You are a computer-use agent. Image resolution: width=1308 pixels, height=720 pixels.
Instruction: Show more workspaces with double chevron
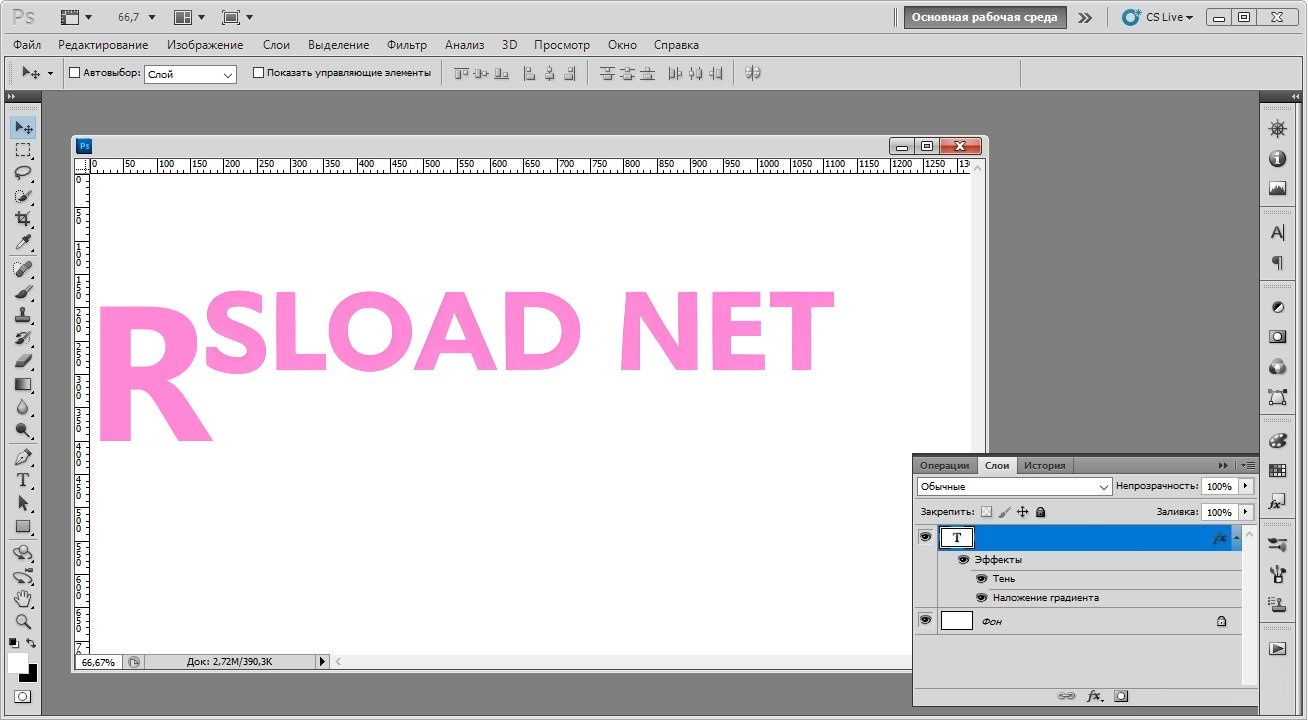tap(1085, 18)
